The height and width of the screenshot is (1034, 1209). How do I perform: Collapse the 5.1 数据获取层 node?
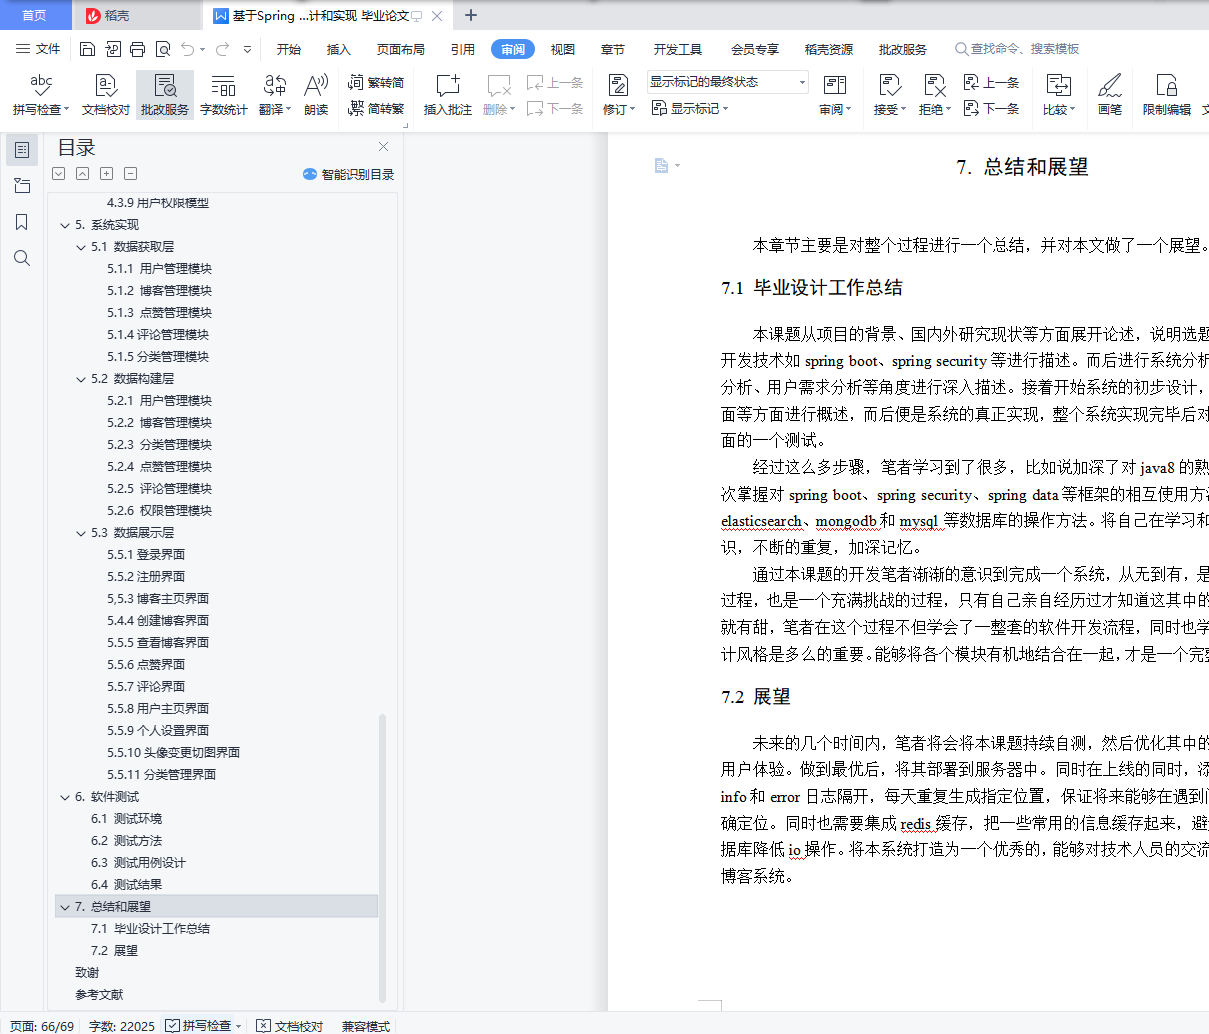click(81, 247)
